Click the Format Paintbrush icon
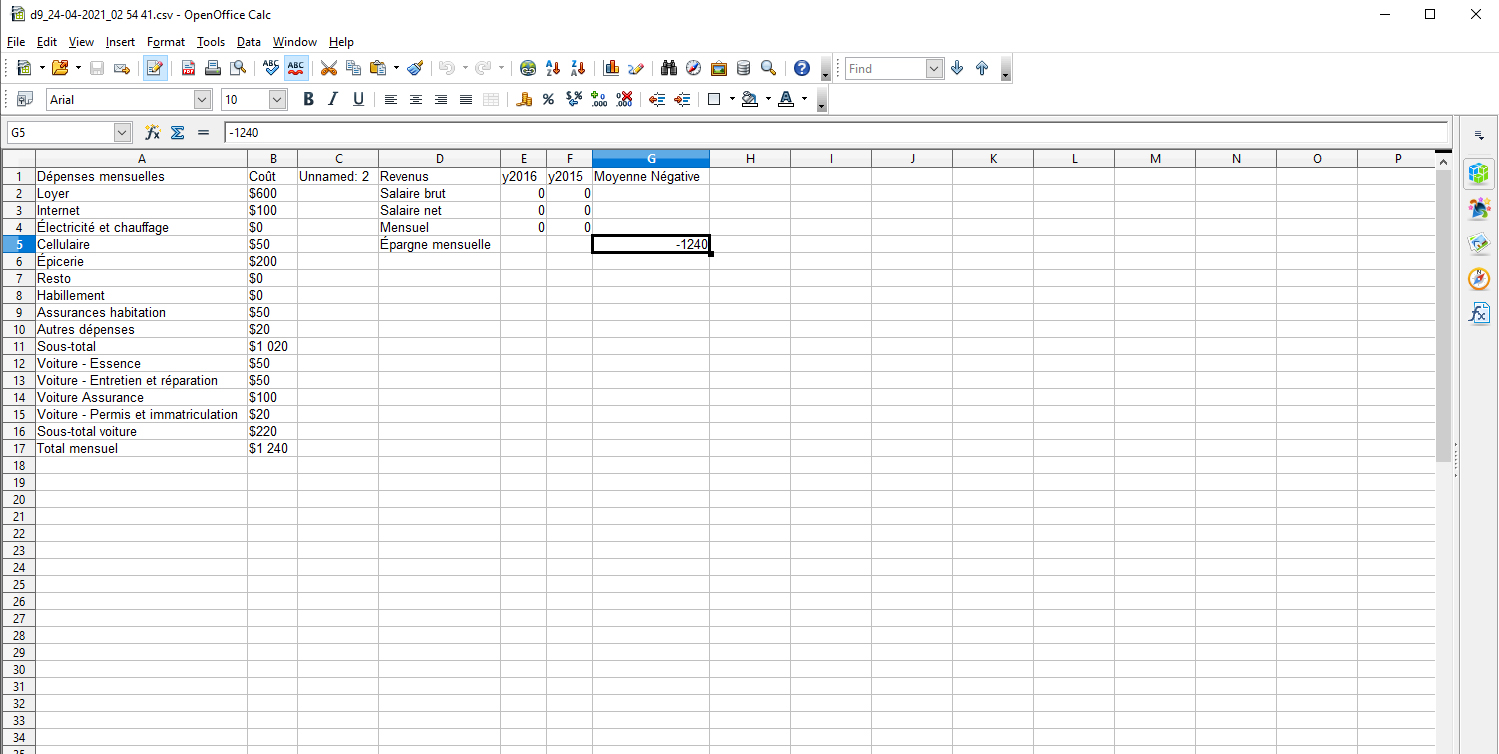The height and width of the screenshot is (754, 1499). pos(415,68)
